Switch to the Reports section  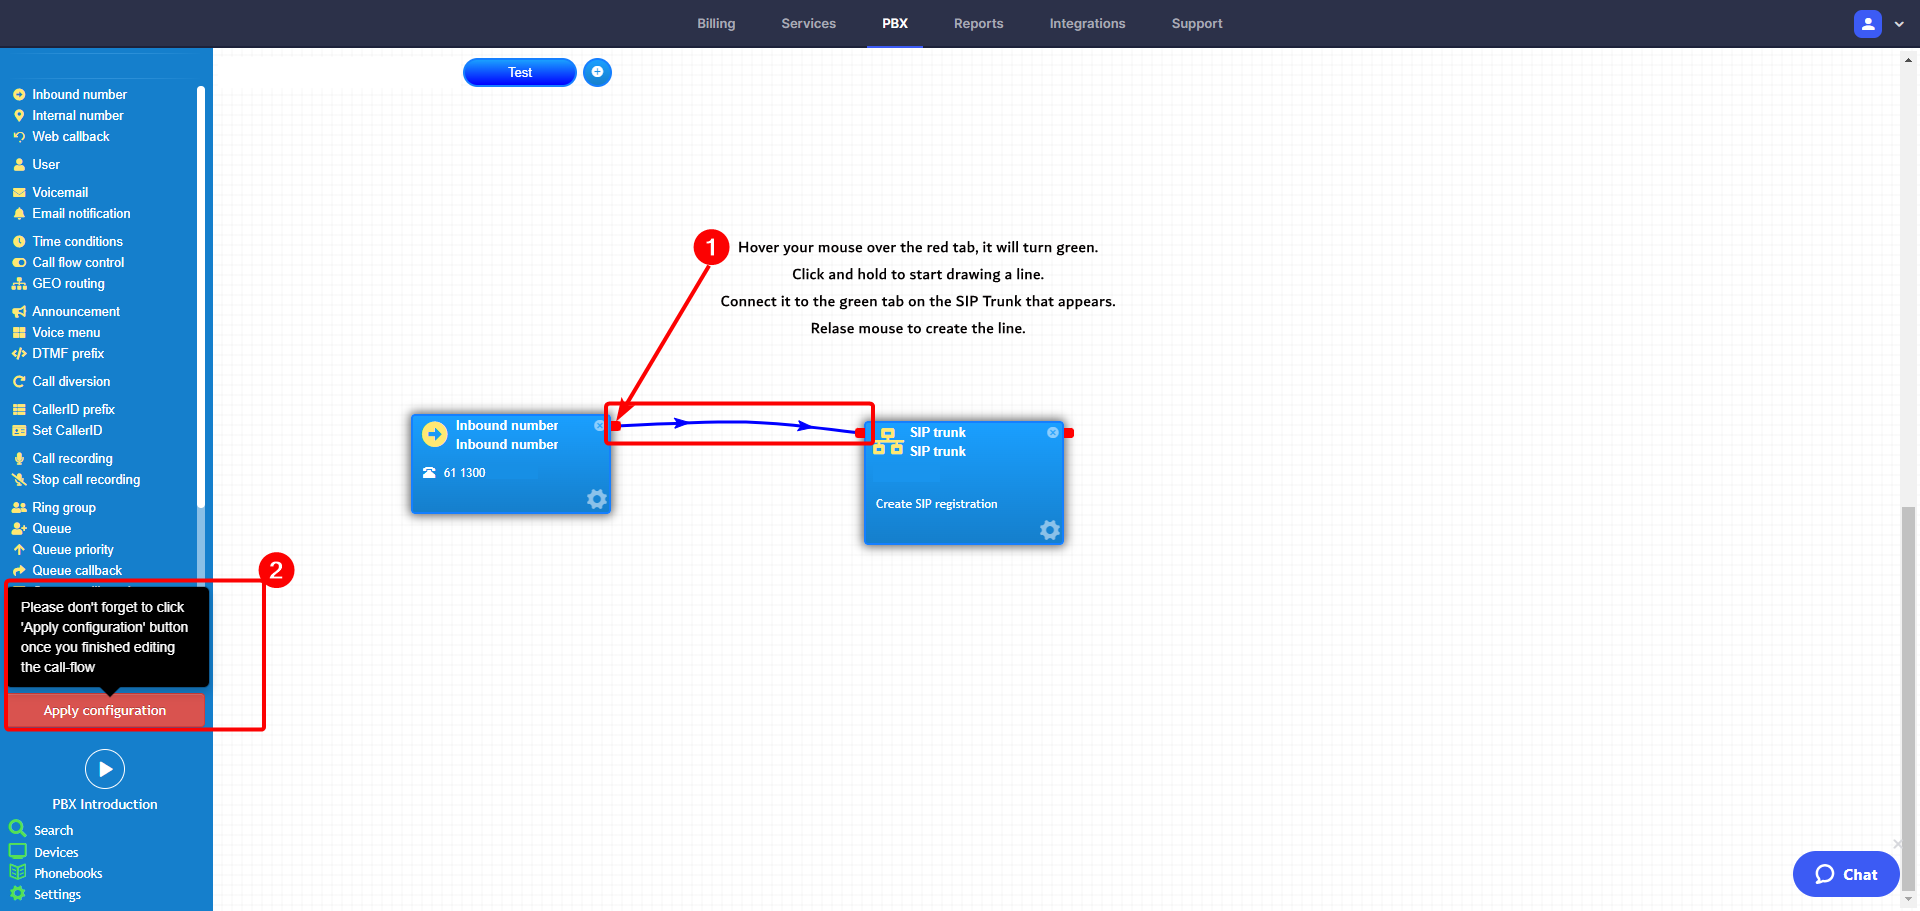(x=978, y=23)
